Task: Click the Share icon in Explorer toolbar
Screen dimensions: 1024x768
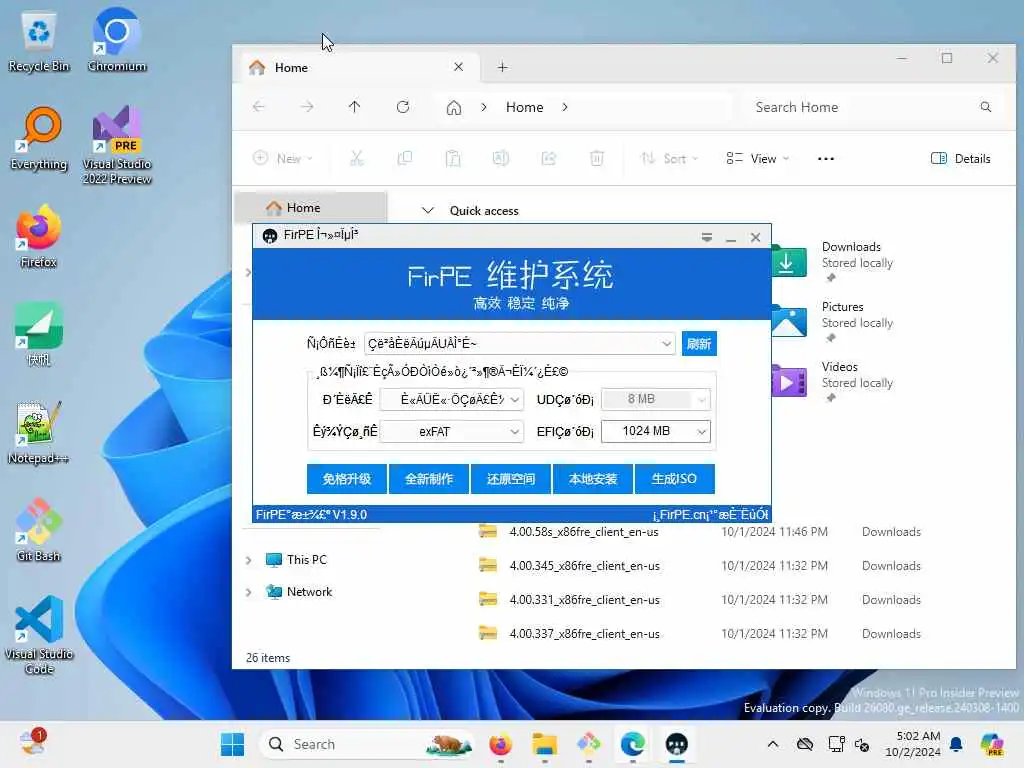Action: (549, 158)
